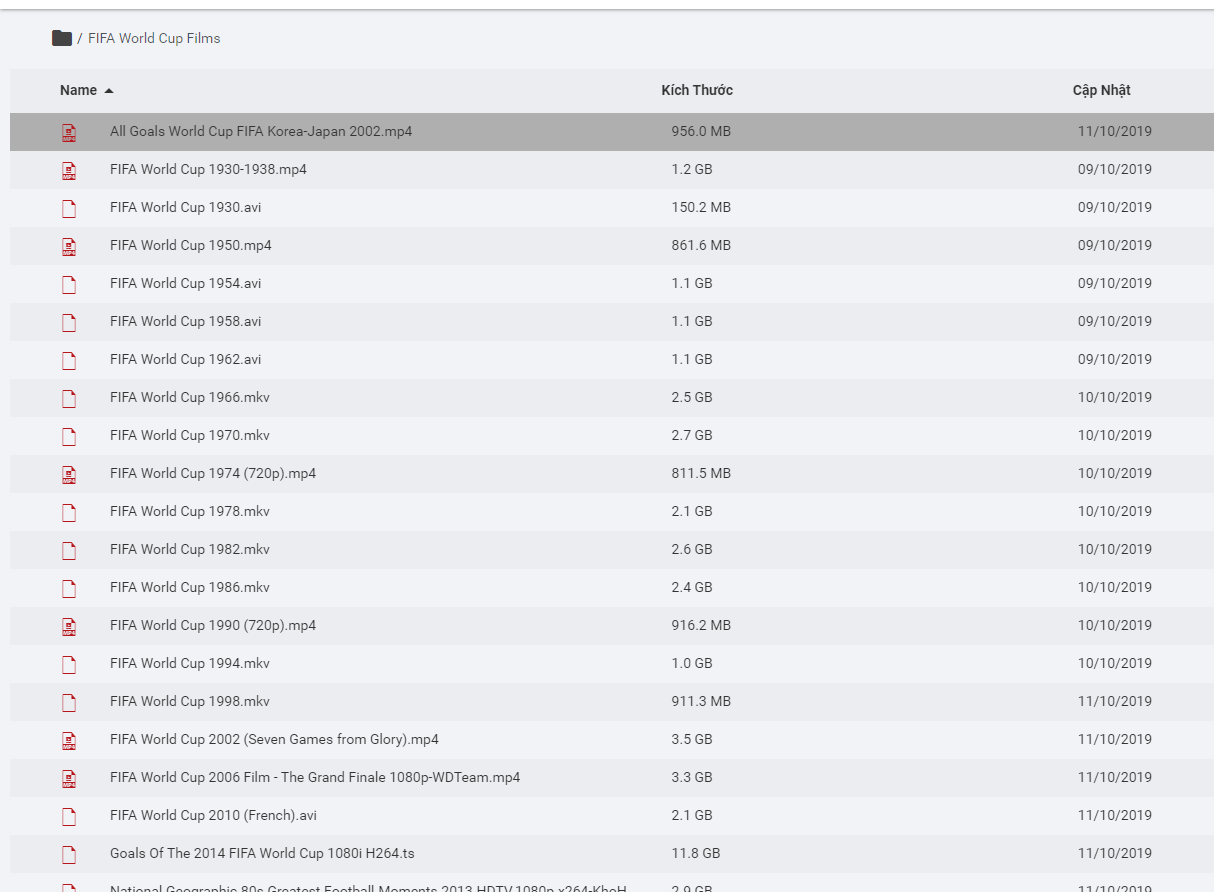Click the MP4 icon for All Goals World Cup 2002
The image size is (1214, 892).
pos(69,132)
